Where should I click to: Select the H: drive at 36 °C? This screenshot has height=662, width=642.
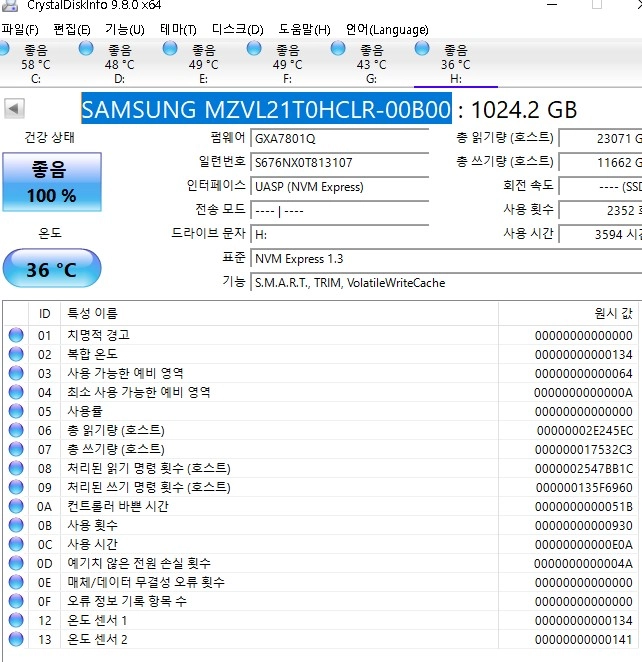[x=455, y=64]
